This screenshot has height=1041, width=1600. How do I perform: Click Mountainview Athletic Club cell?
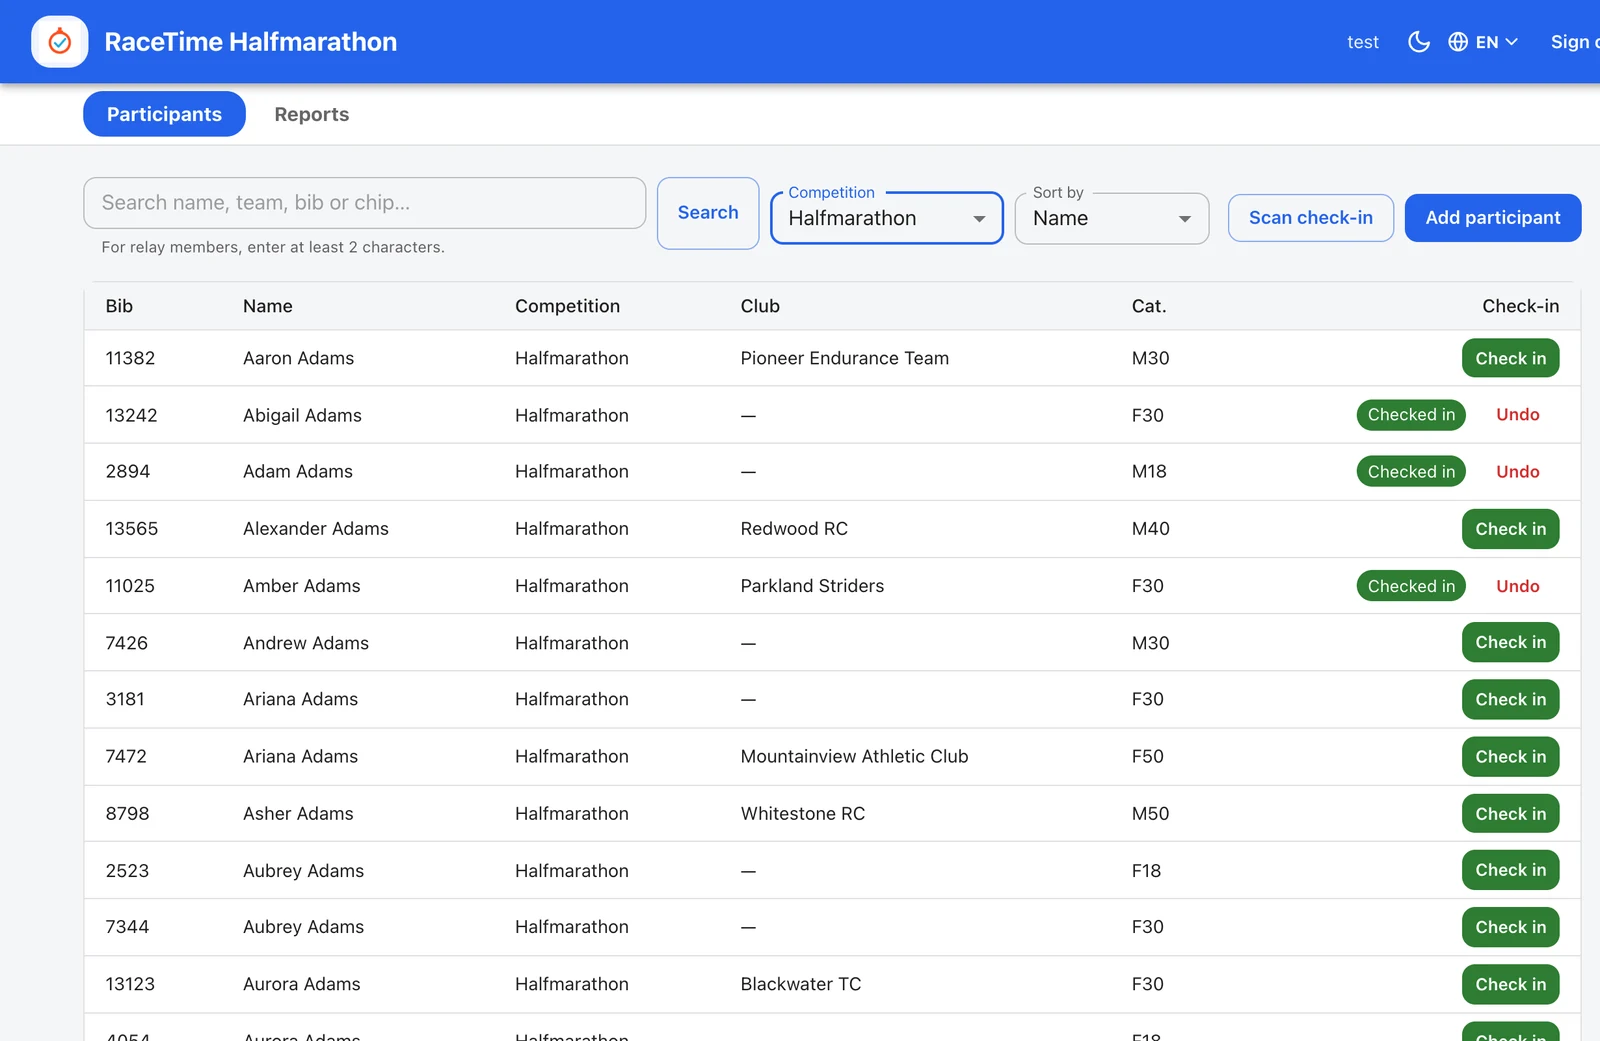pos(854,756)
